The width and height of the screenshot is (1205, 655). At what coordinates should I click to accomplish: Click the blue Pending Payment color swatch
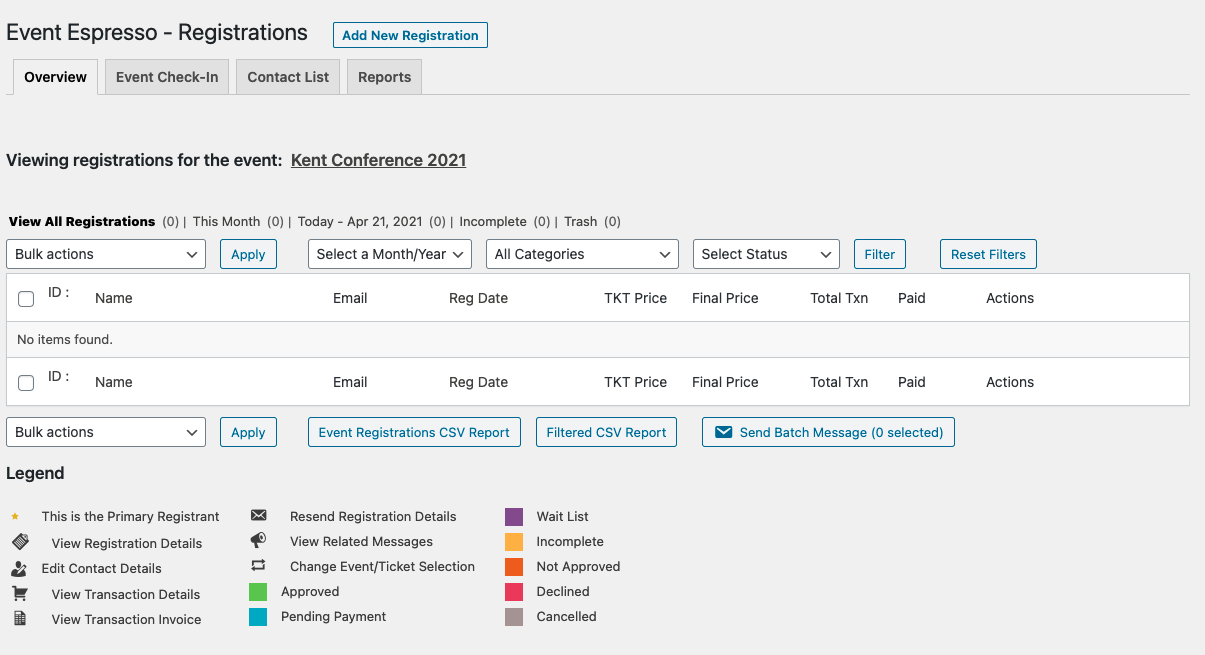[258, 617]
